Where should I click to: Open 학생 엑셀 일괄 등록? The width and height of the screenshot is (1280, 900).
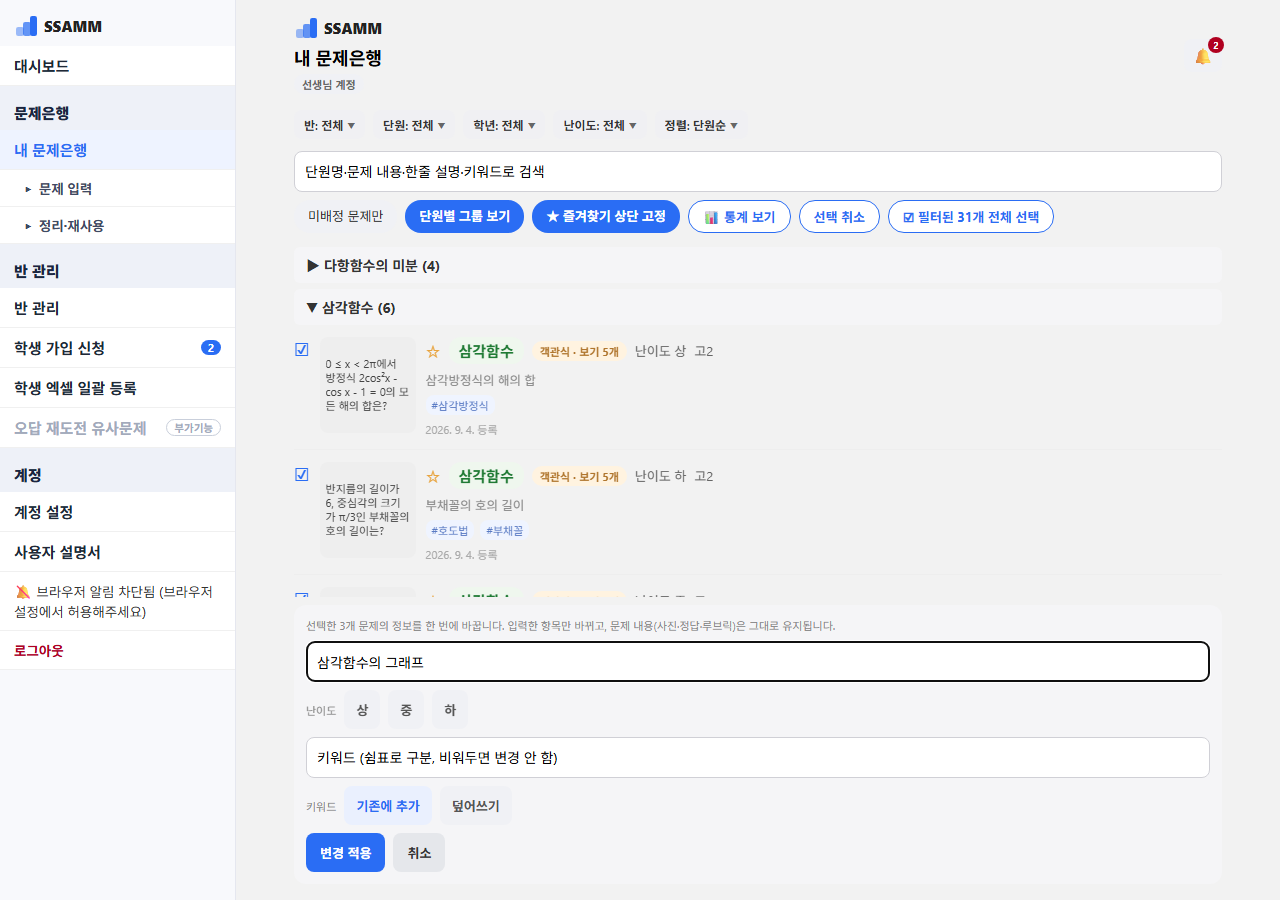coord(118,388)
